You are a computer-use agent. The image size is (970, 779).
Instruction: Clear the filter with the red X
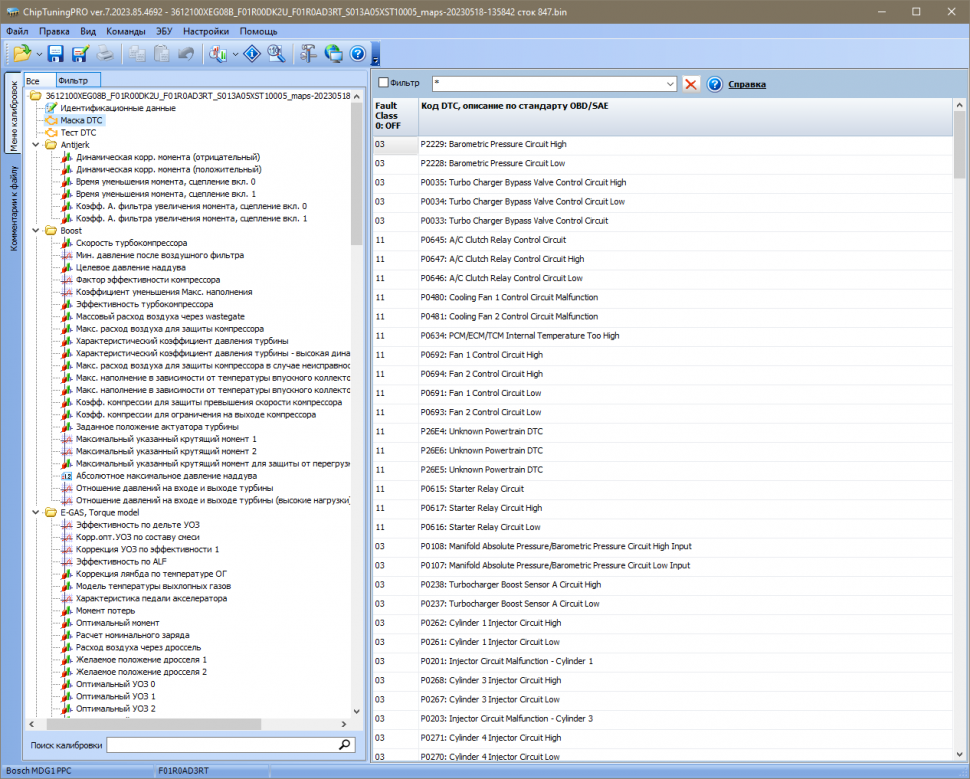click(691, 84)
